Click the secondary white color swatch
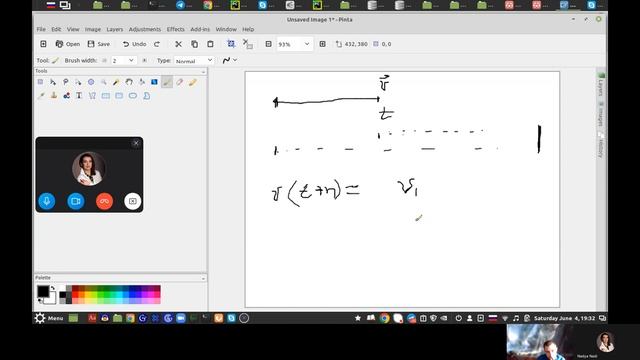The height and width of the screenshot is (360, 640). 51,299
